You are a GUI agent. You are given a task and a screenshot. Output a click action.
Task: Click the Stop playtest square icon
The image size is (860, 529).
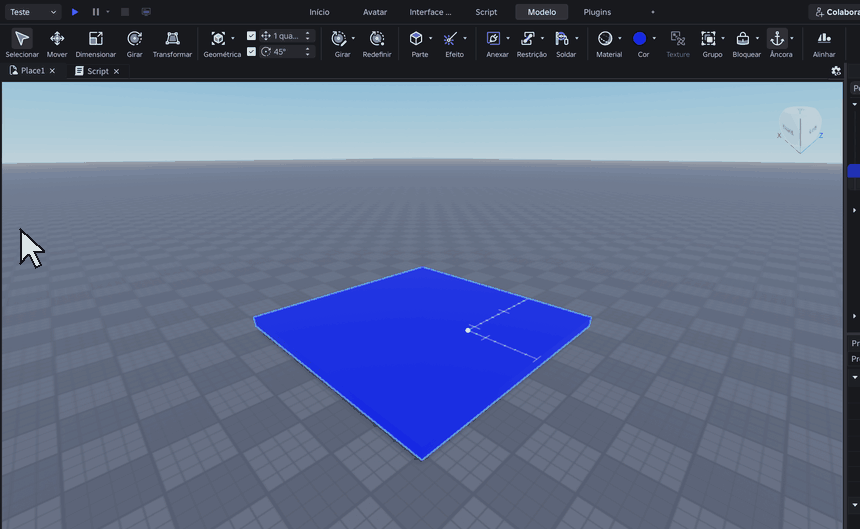pyautogui.click(x=125, y=12)
